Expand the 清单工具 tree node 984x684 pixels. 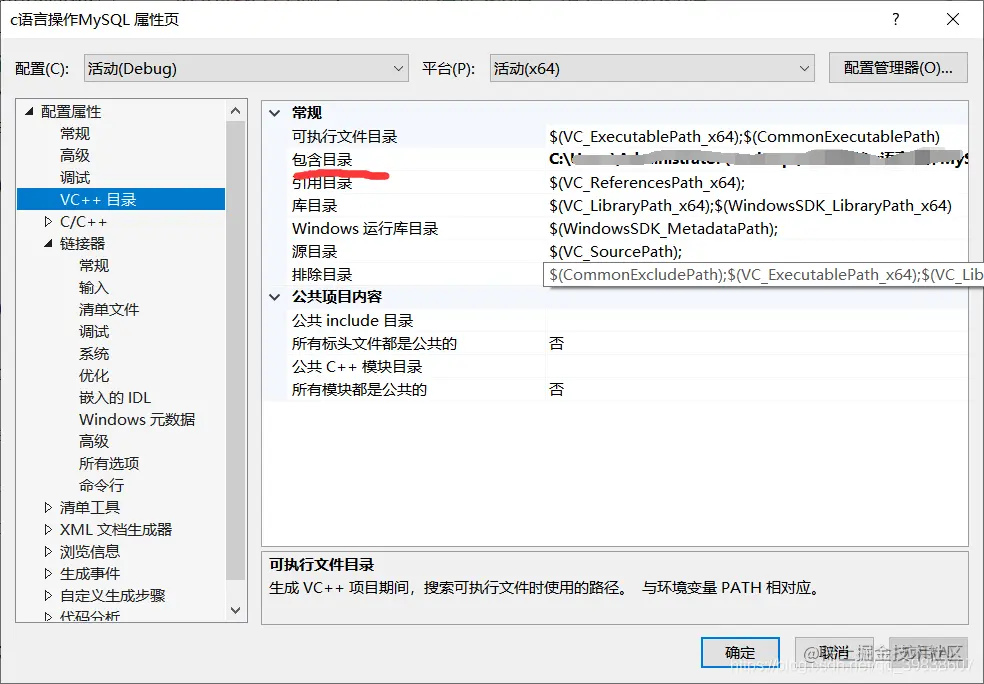coord(48,507)
